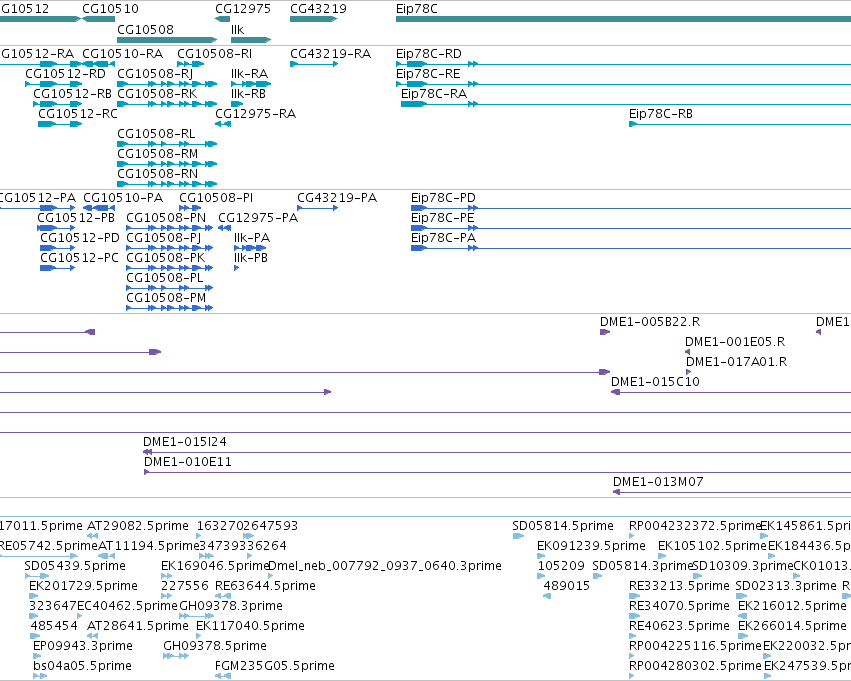Select protein CG10512-PB label

(x=76, y=218)
